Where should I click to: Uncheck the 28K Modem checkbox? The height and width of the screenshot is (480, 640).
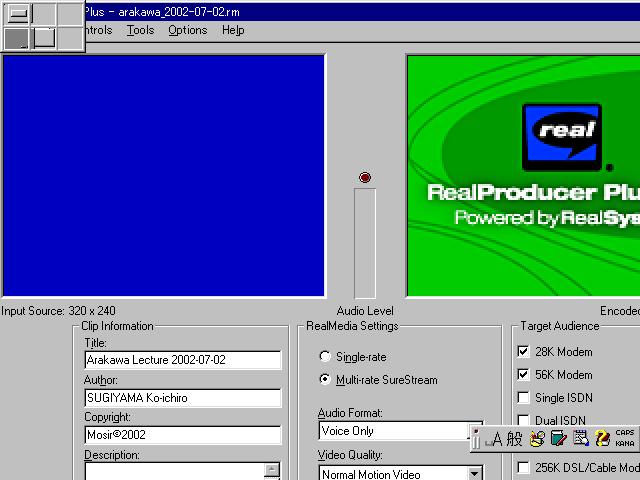(523, 351)
